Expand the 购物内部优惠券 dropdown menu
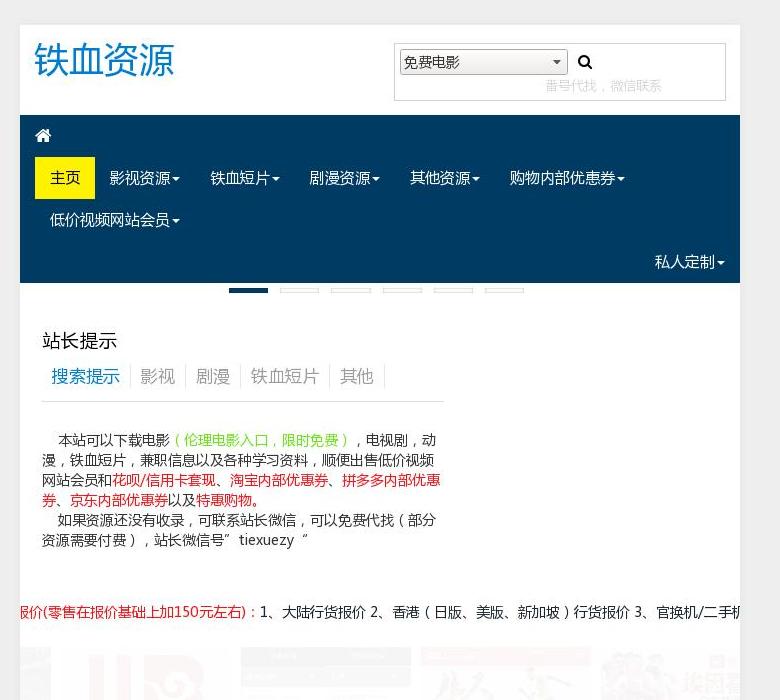The image size is (780, 700). (567, 178)
